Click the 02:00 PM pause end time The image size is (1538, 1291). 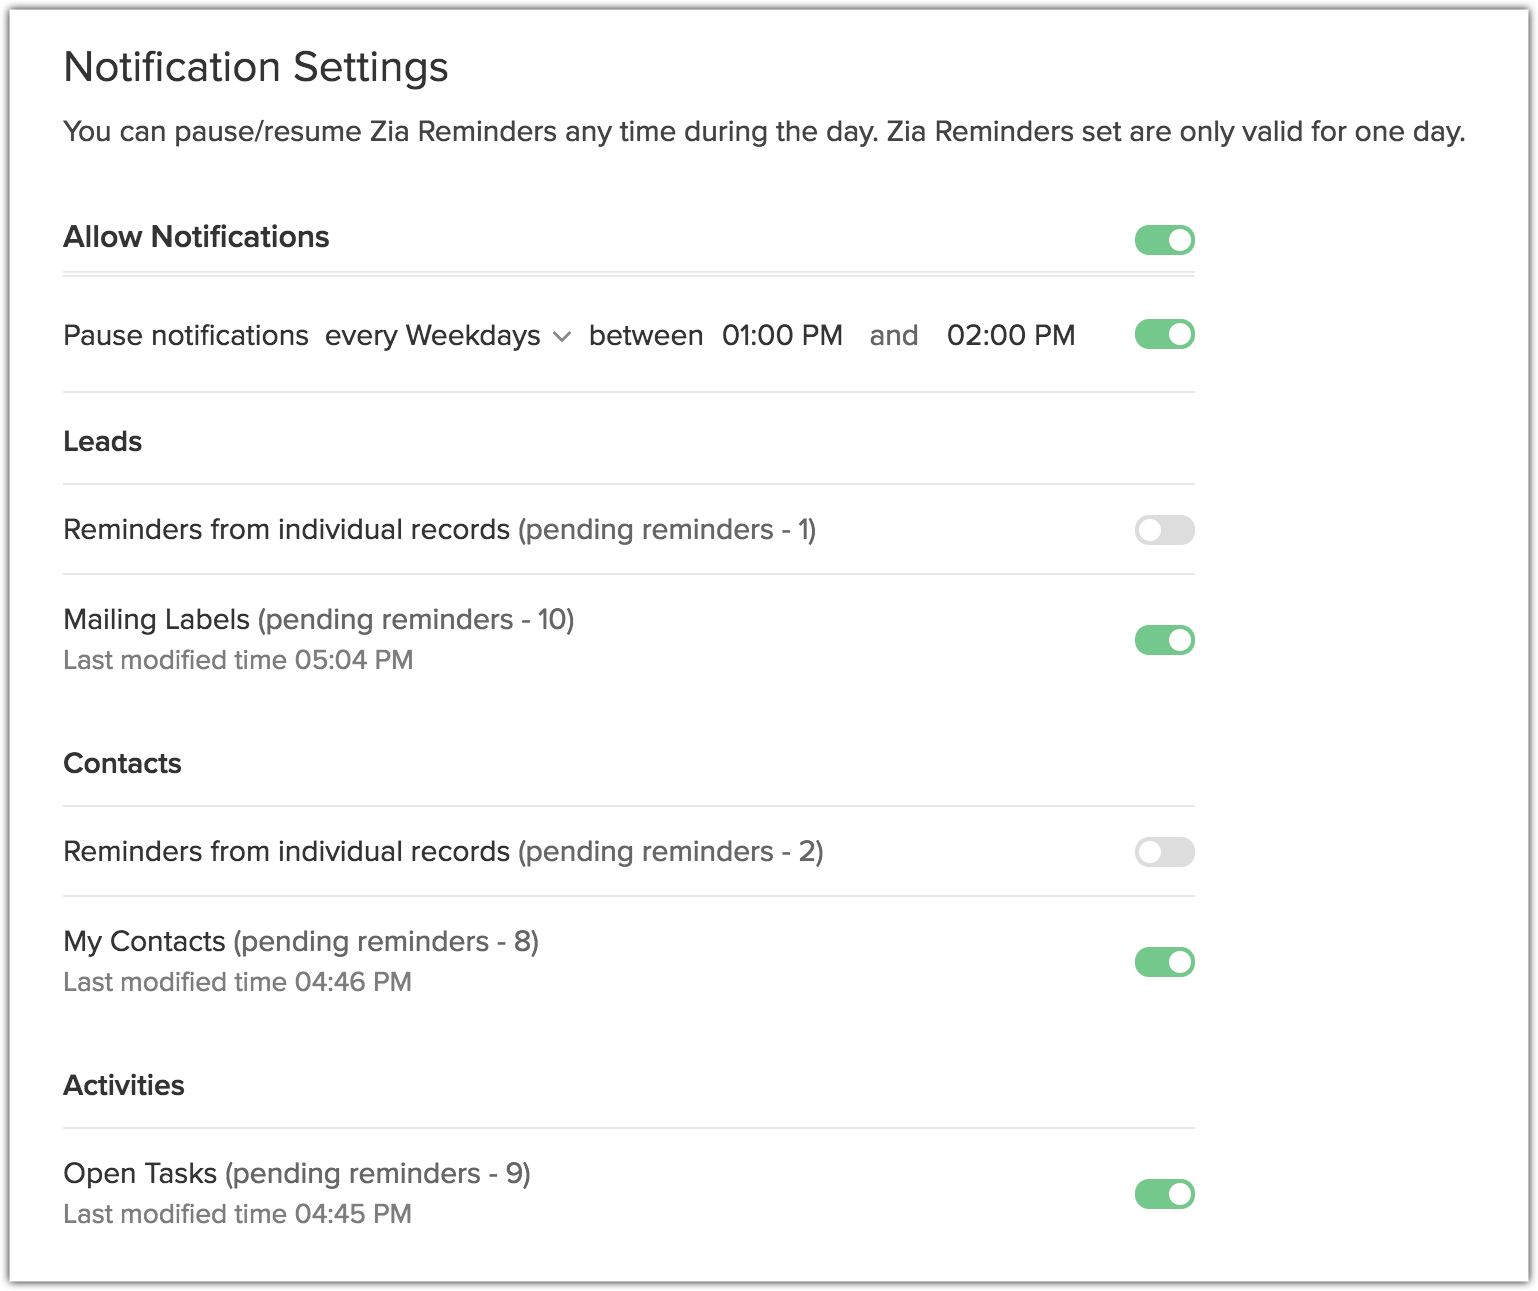1010,336
